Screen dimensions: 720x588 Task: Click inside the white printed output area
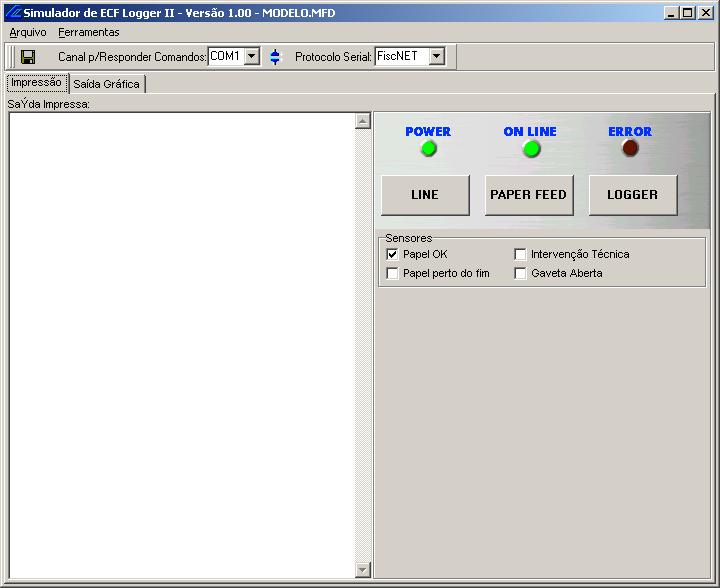[x=182, y=345]
